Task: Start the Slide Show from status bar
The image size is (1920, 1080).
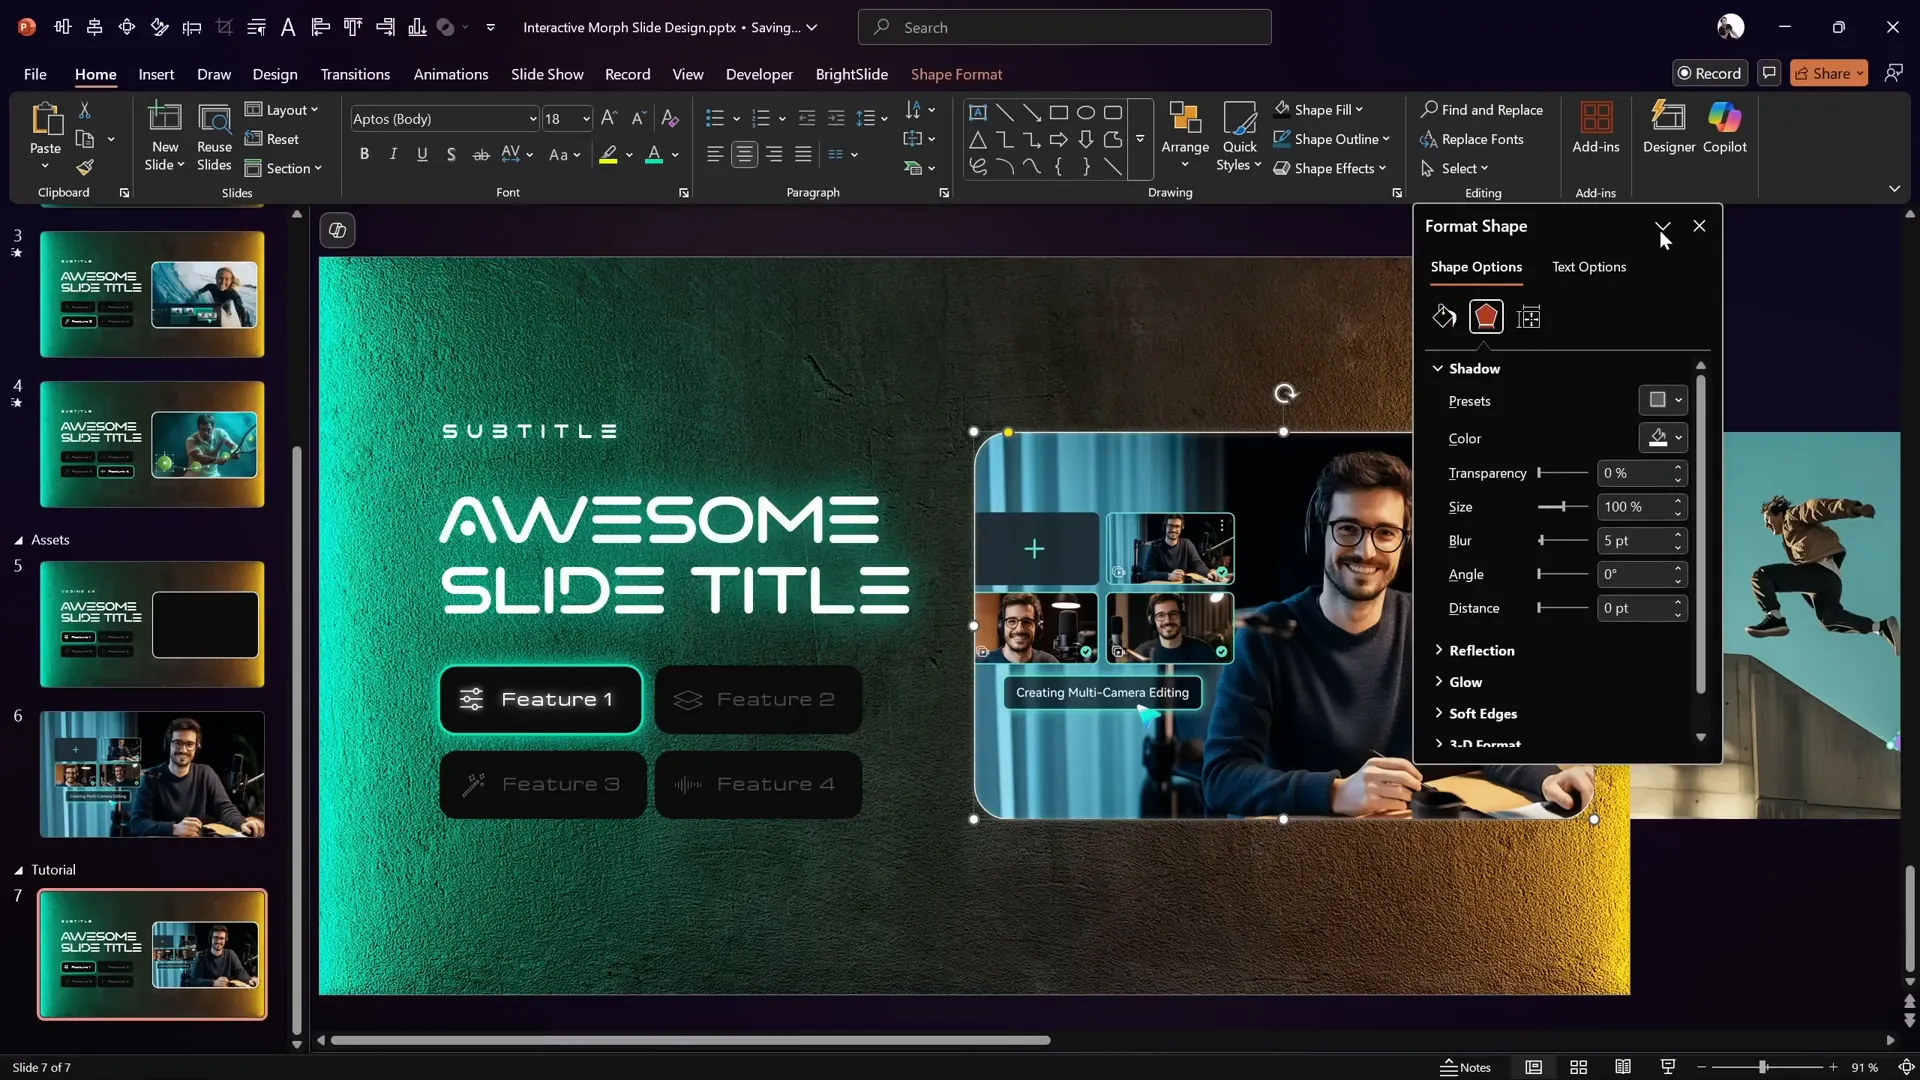Action: [1667, 1067]
